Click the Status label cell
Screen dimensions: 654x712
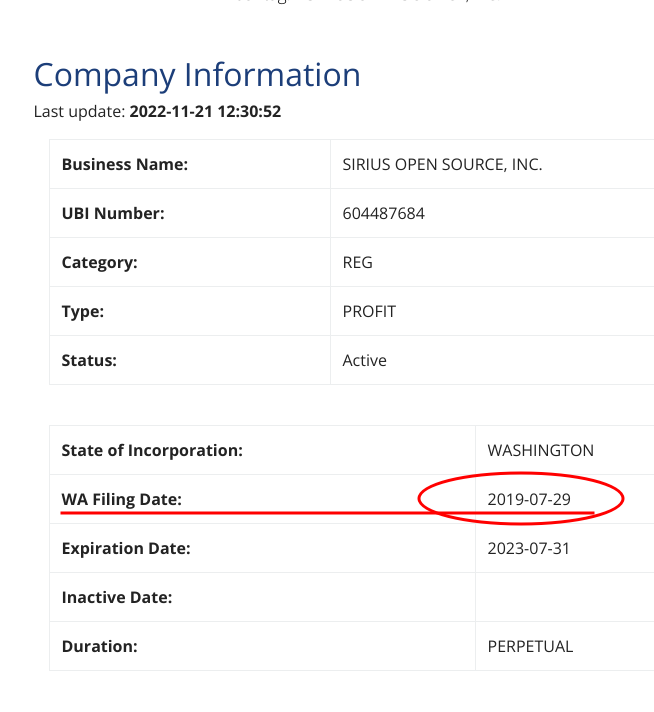(190, 361)
